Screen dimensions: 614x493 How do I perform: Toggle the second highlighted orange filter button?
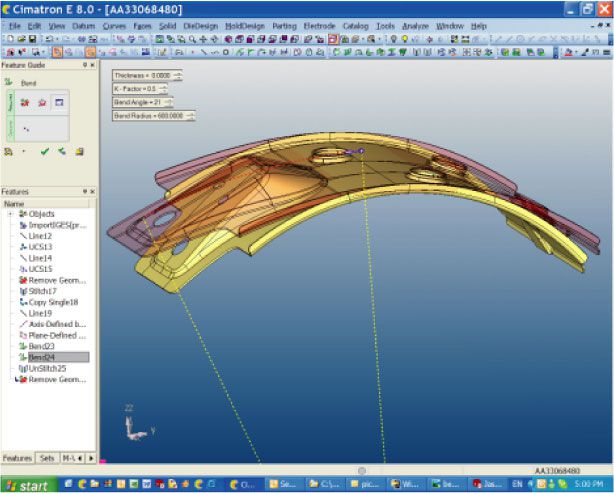90,52
